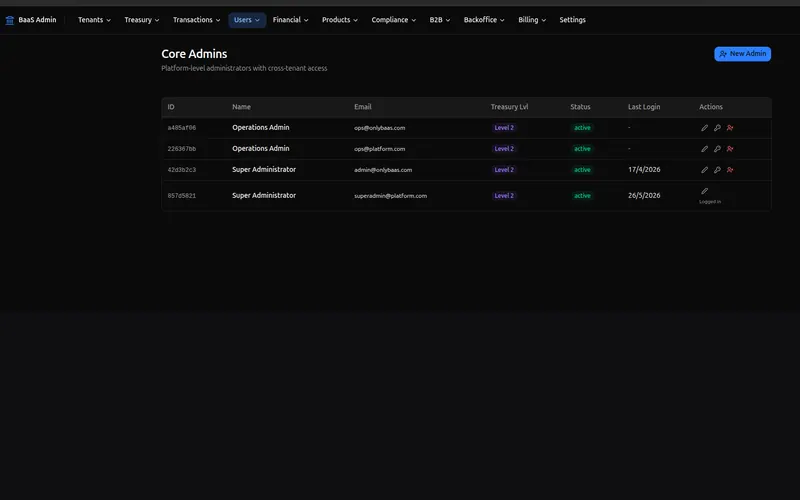800x500 pixels.
Task: Click key icon in ops@platform.com row
Action: coord(717,149)
